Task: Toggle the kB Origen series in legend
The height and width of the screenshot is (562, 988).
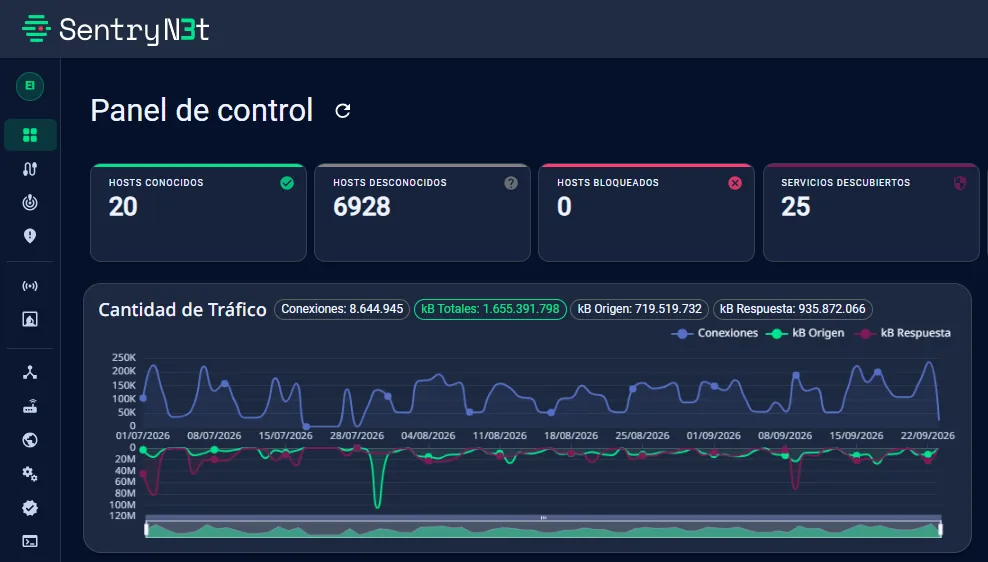Action: [805, 333]
